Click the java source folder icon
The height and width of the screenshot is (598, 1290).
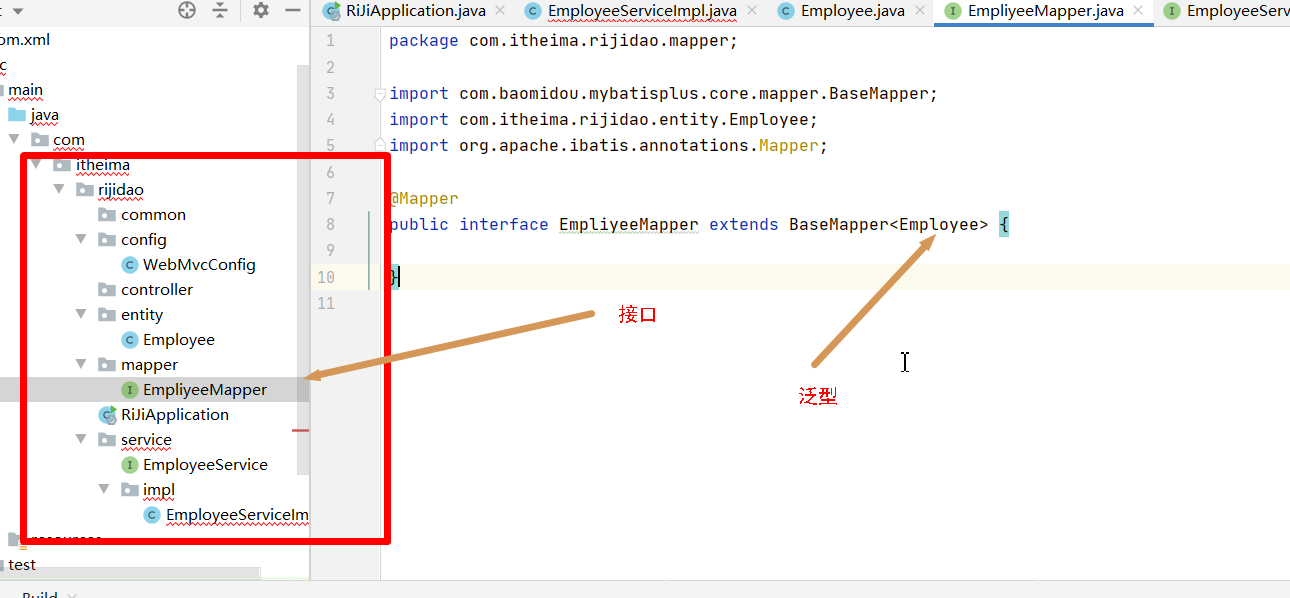click(x=17, y=114)
